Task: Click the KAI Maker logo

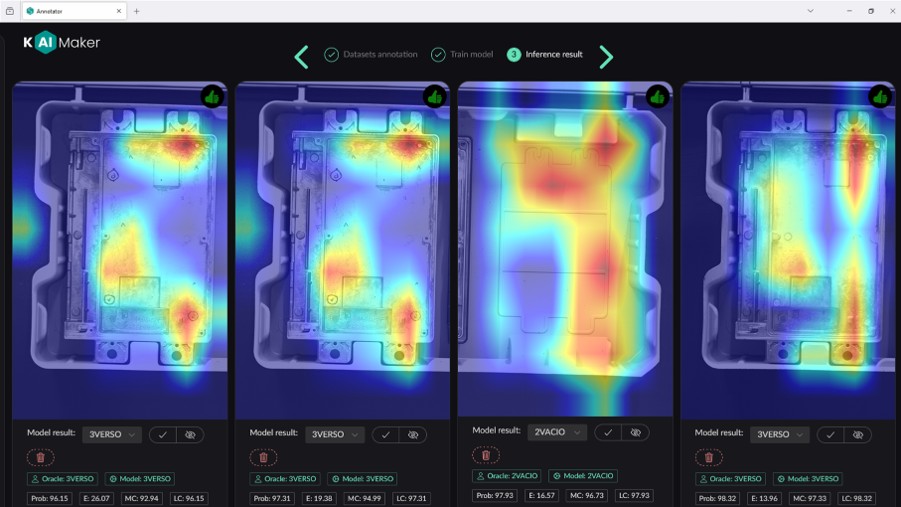Action: click(x=62, y=43)
